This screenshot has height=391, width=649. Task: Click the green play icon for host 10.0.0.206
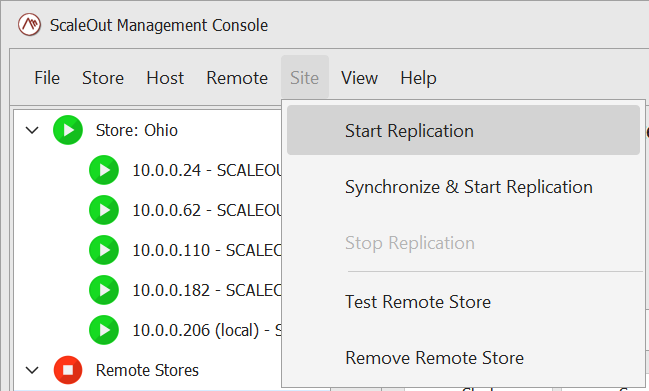click(104, 330)
